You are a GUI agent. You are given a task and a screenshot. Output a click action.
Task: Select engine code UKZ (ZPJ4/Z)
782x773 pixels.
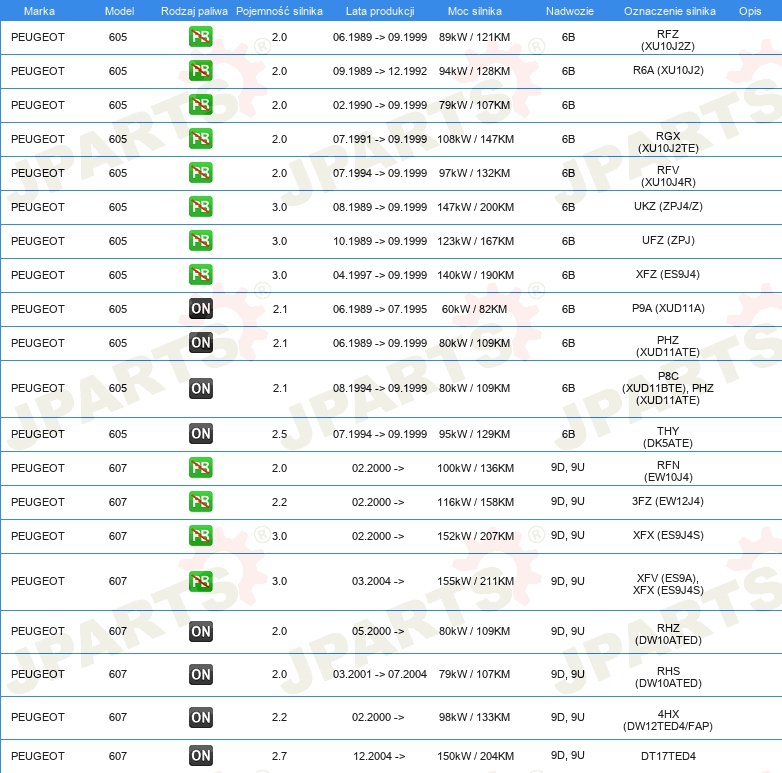point(668,206)
